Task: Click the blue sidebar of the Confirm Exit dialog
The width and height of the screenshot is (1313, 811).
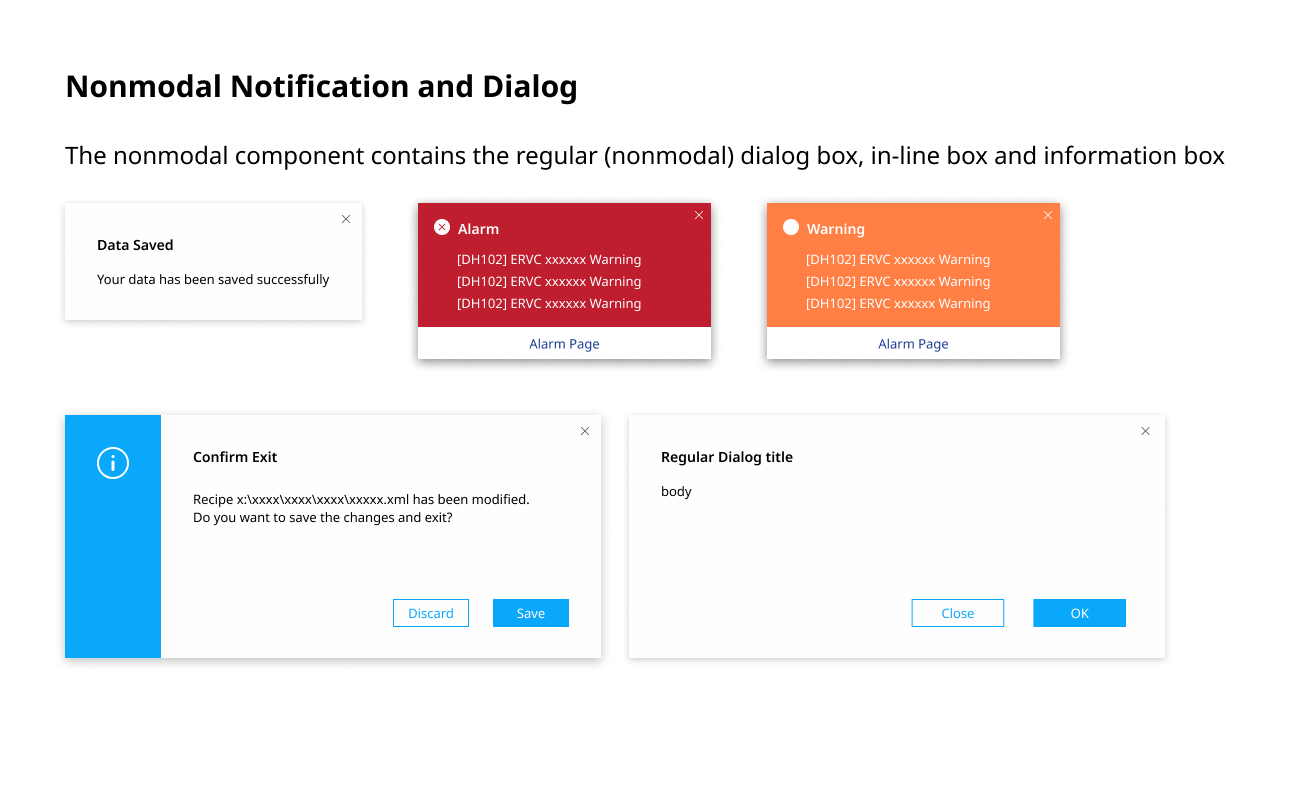Action: pos(113,536)
